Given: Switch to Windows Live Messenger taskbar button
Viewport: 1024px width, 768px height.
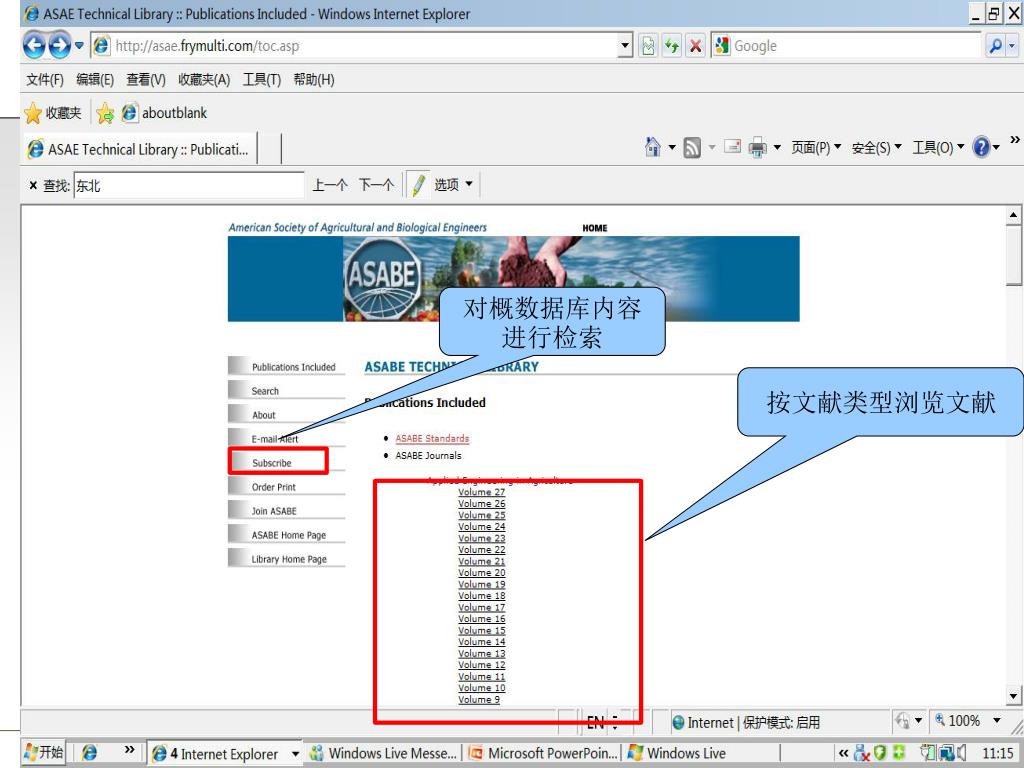Looking at the screenshot, I should pos(383,753).
